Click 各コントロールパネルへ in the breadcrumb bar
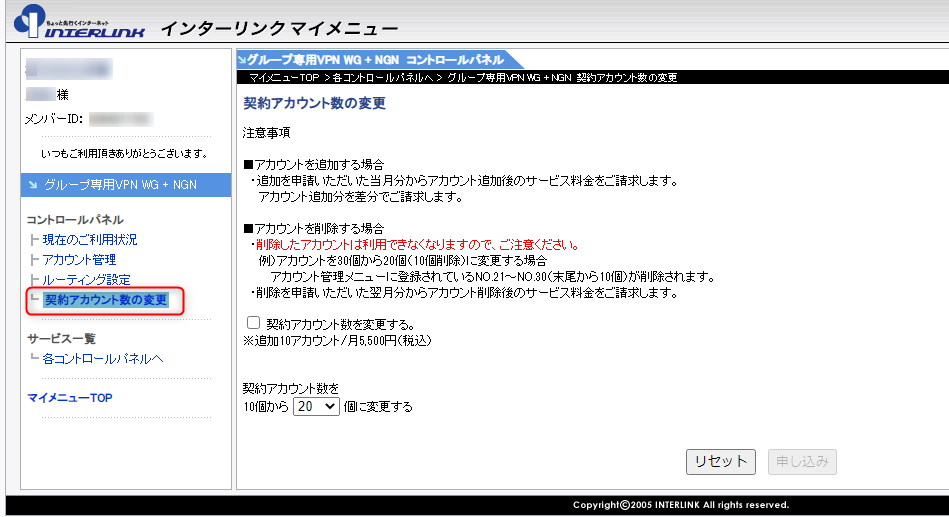This screenshot has height=517, width=949. 383,78
